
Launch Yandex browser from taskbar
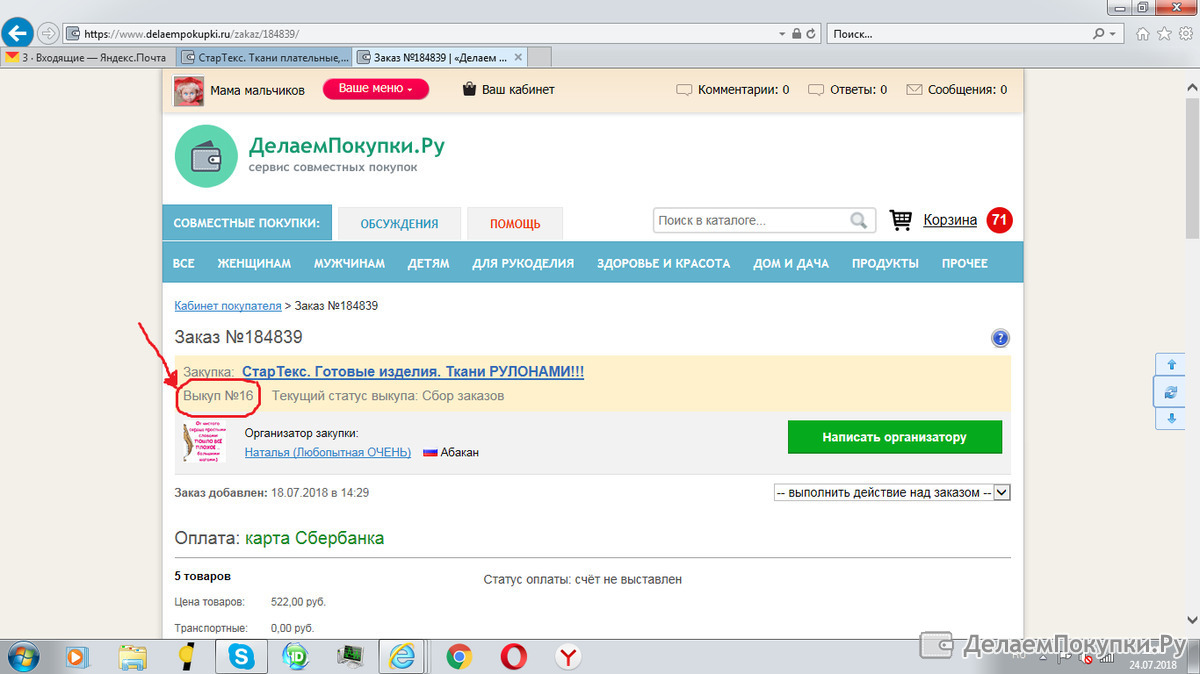[568, 657]
